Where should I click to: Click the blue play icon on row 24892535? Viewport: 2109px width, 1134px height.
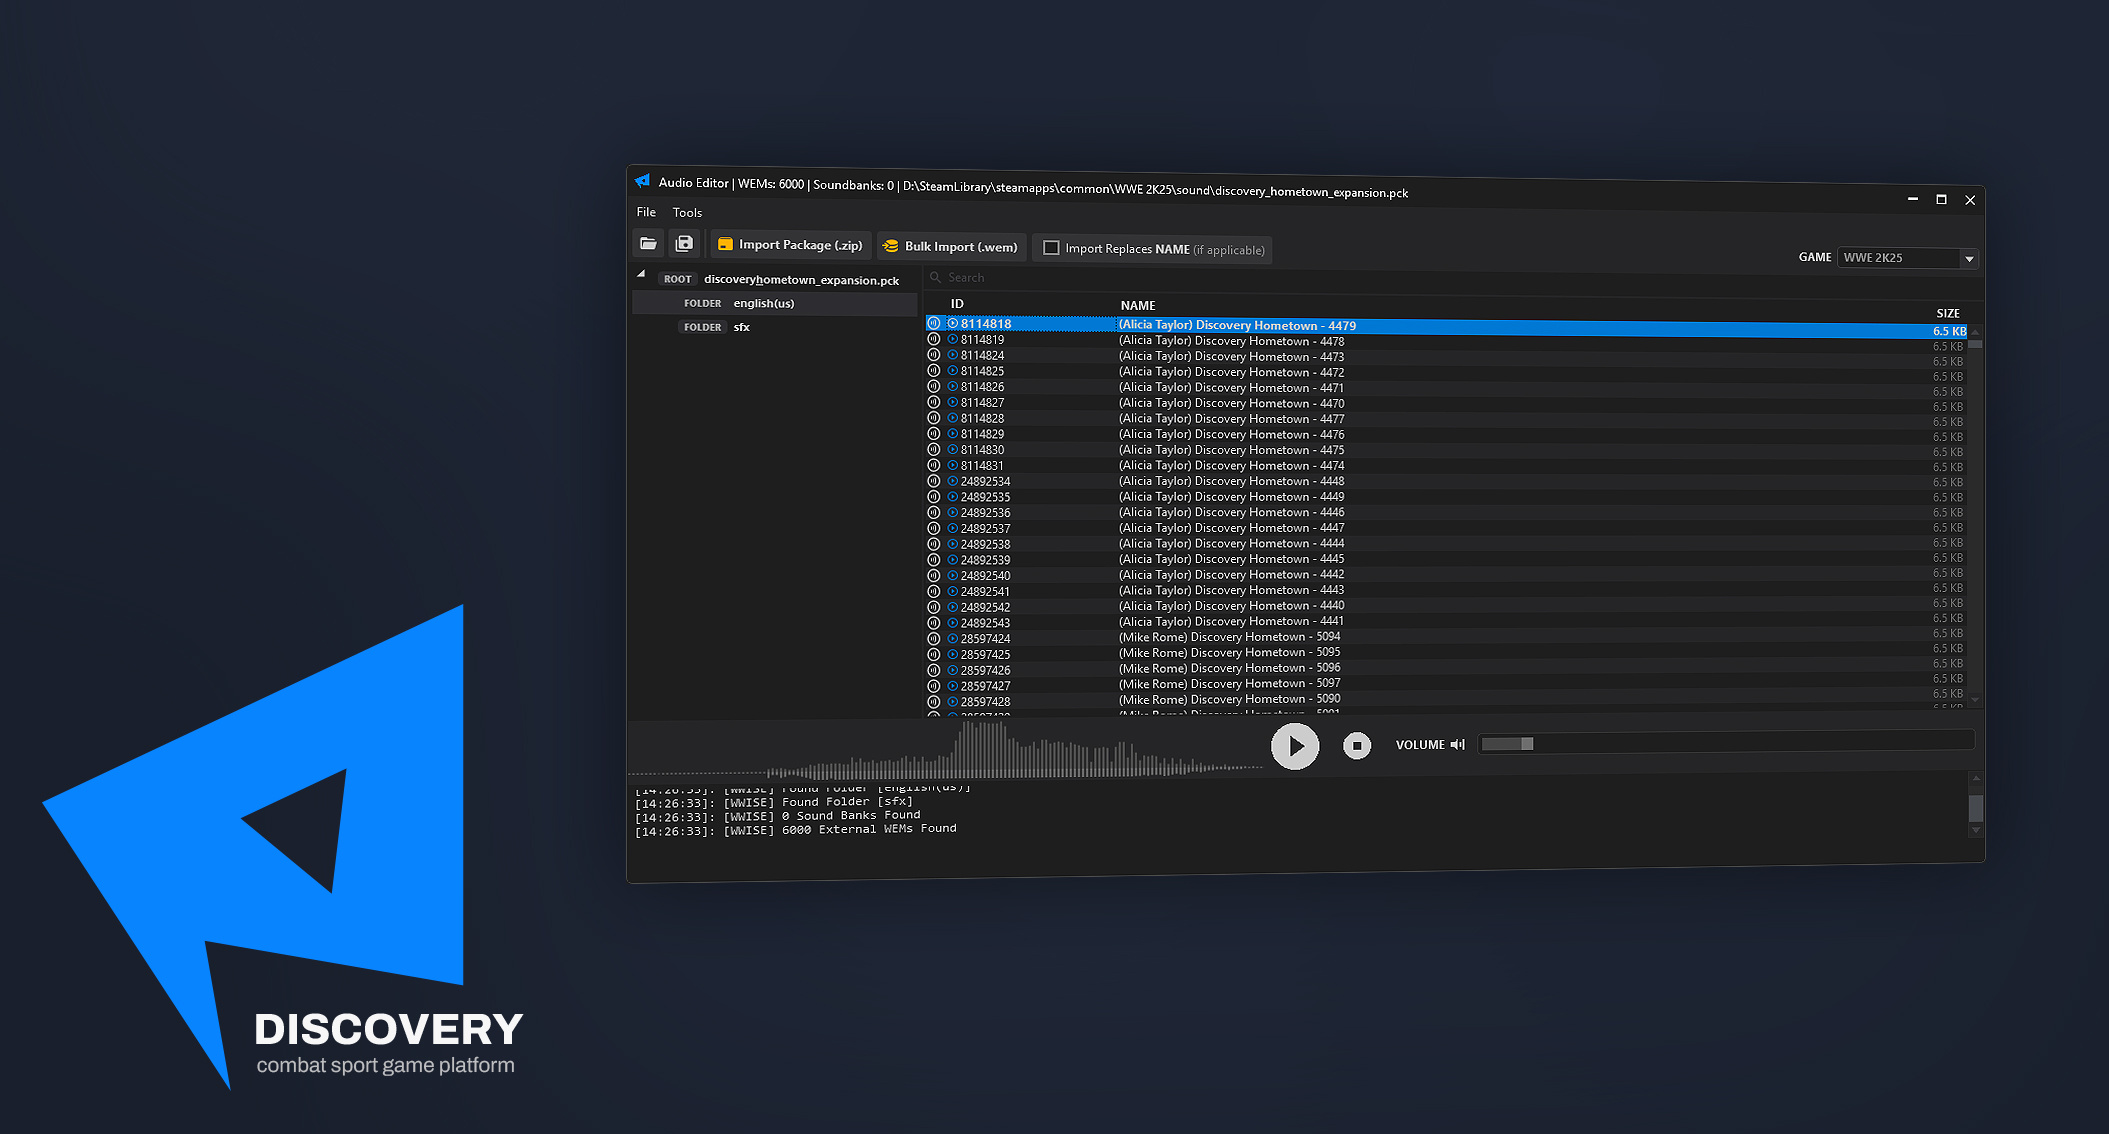[953, 497]
